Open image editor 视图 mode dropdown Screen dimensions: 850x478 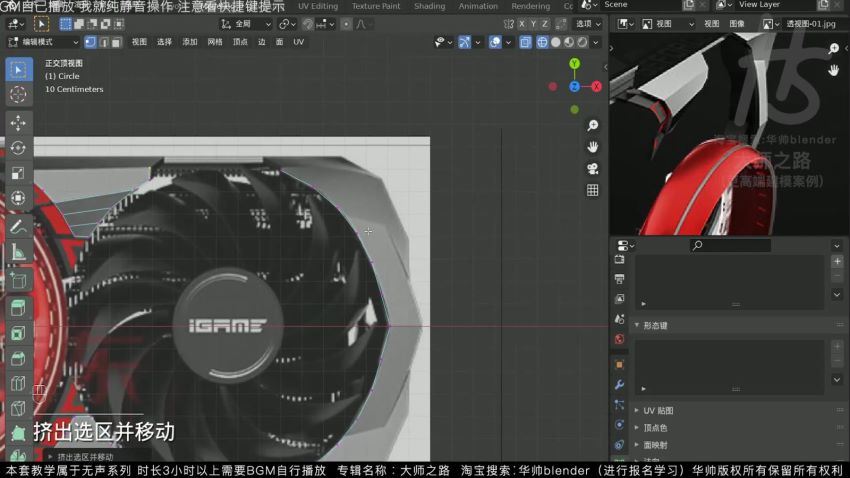point(668,24)
